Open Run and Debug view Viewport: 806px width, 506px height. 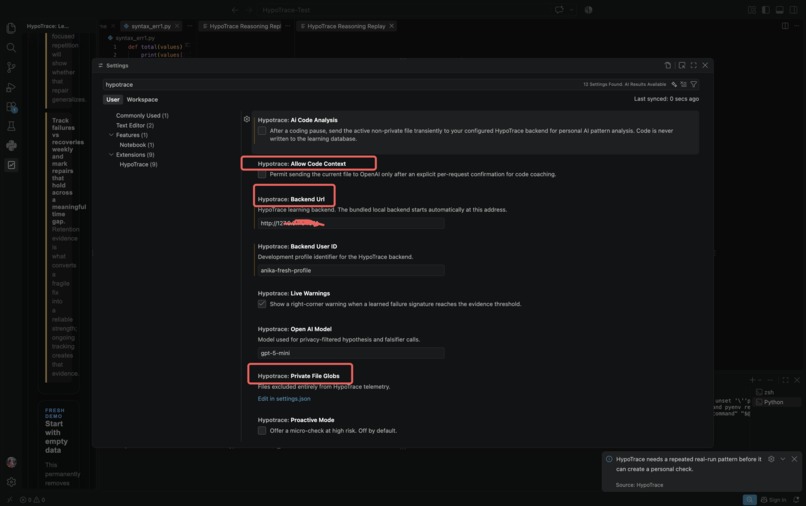pyautogui.click(x=11, y=87)
